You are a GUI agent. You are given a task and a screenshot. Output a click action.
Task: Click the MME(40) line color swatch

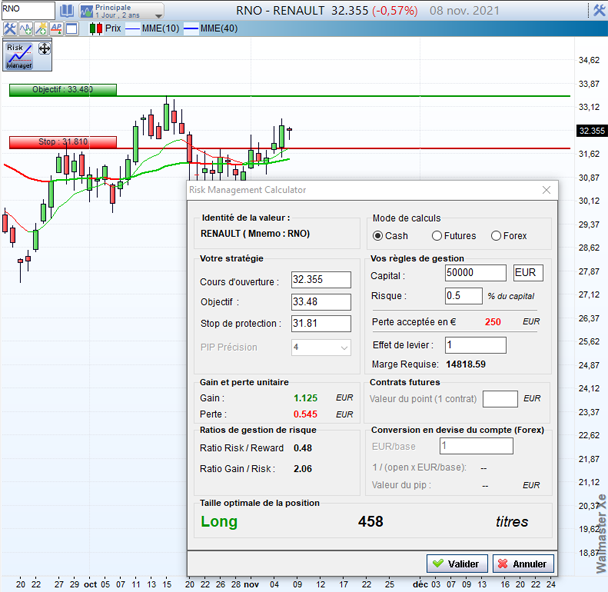[x=191, y=29]
